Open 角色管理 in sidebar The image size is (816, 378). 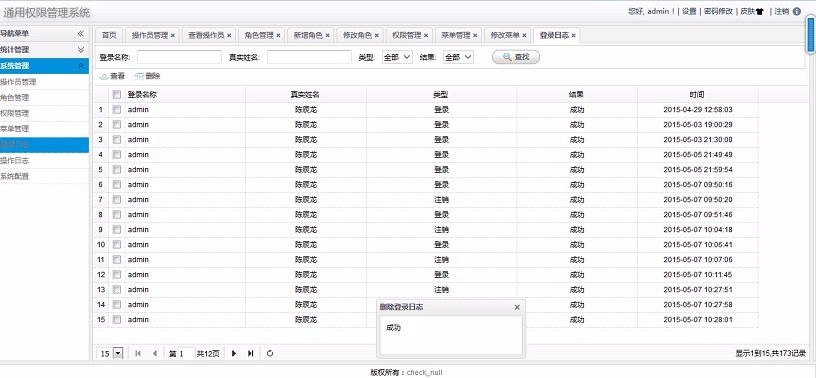click(15, 97)
